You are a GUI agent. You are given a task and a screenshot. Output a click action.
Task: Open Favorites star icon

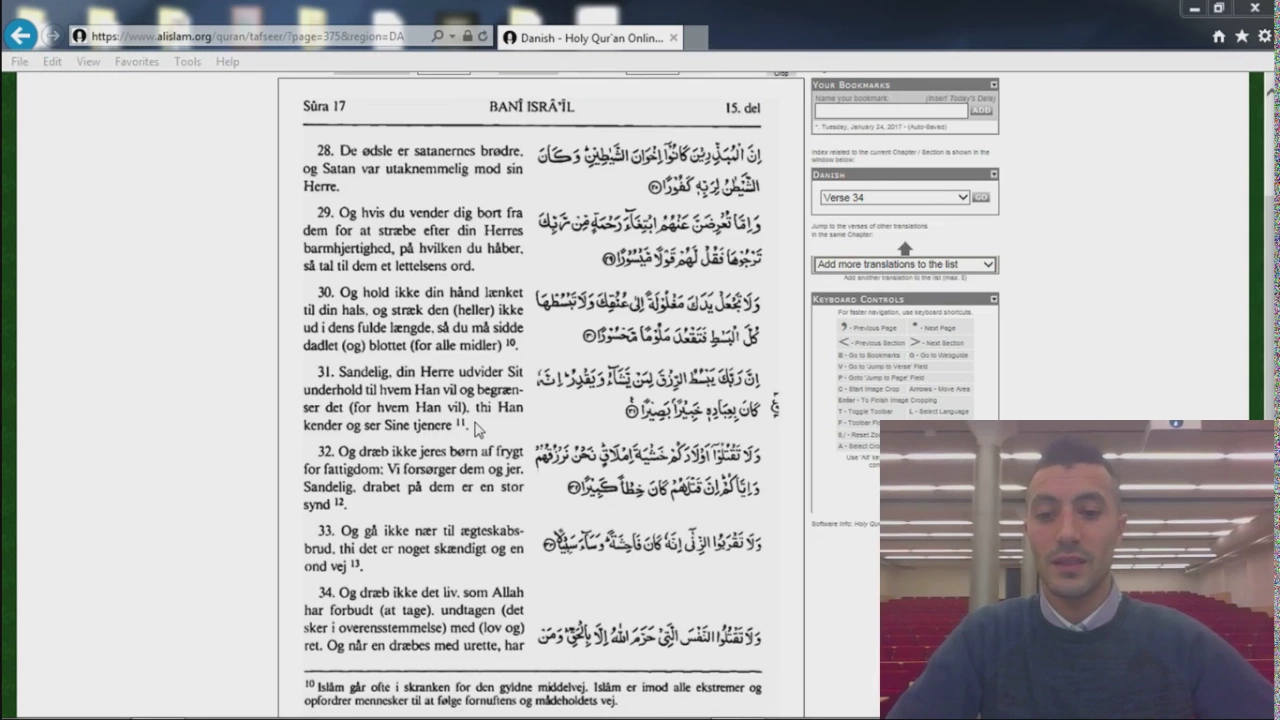1241,36
